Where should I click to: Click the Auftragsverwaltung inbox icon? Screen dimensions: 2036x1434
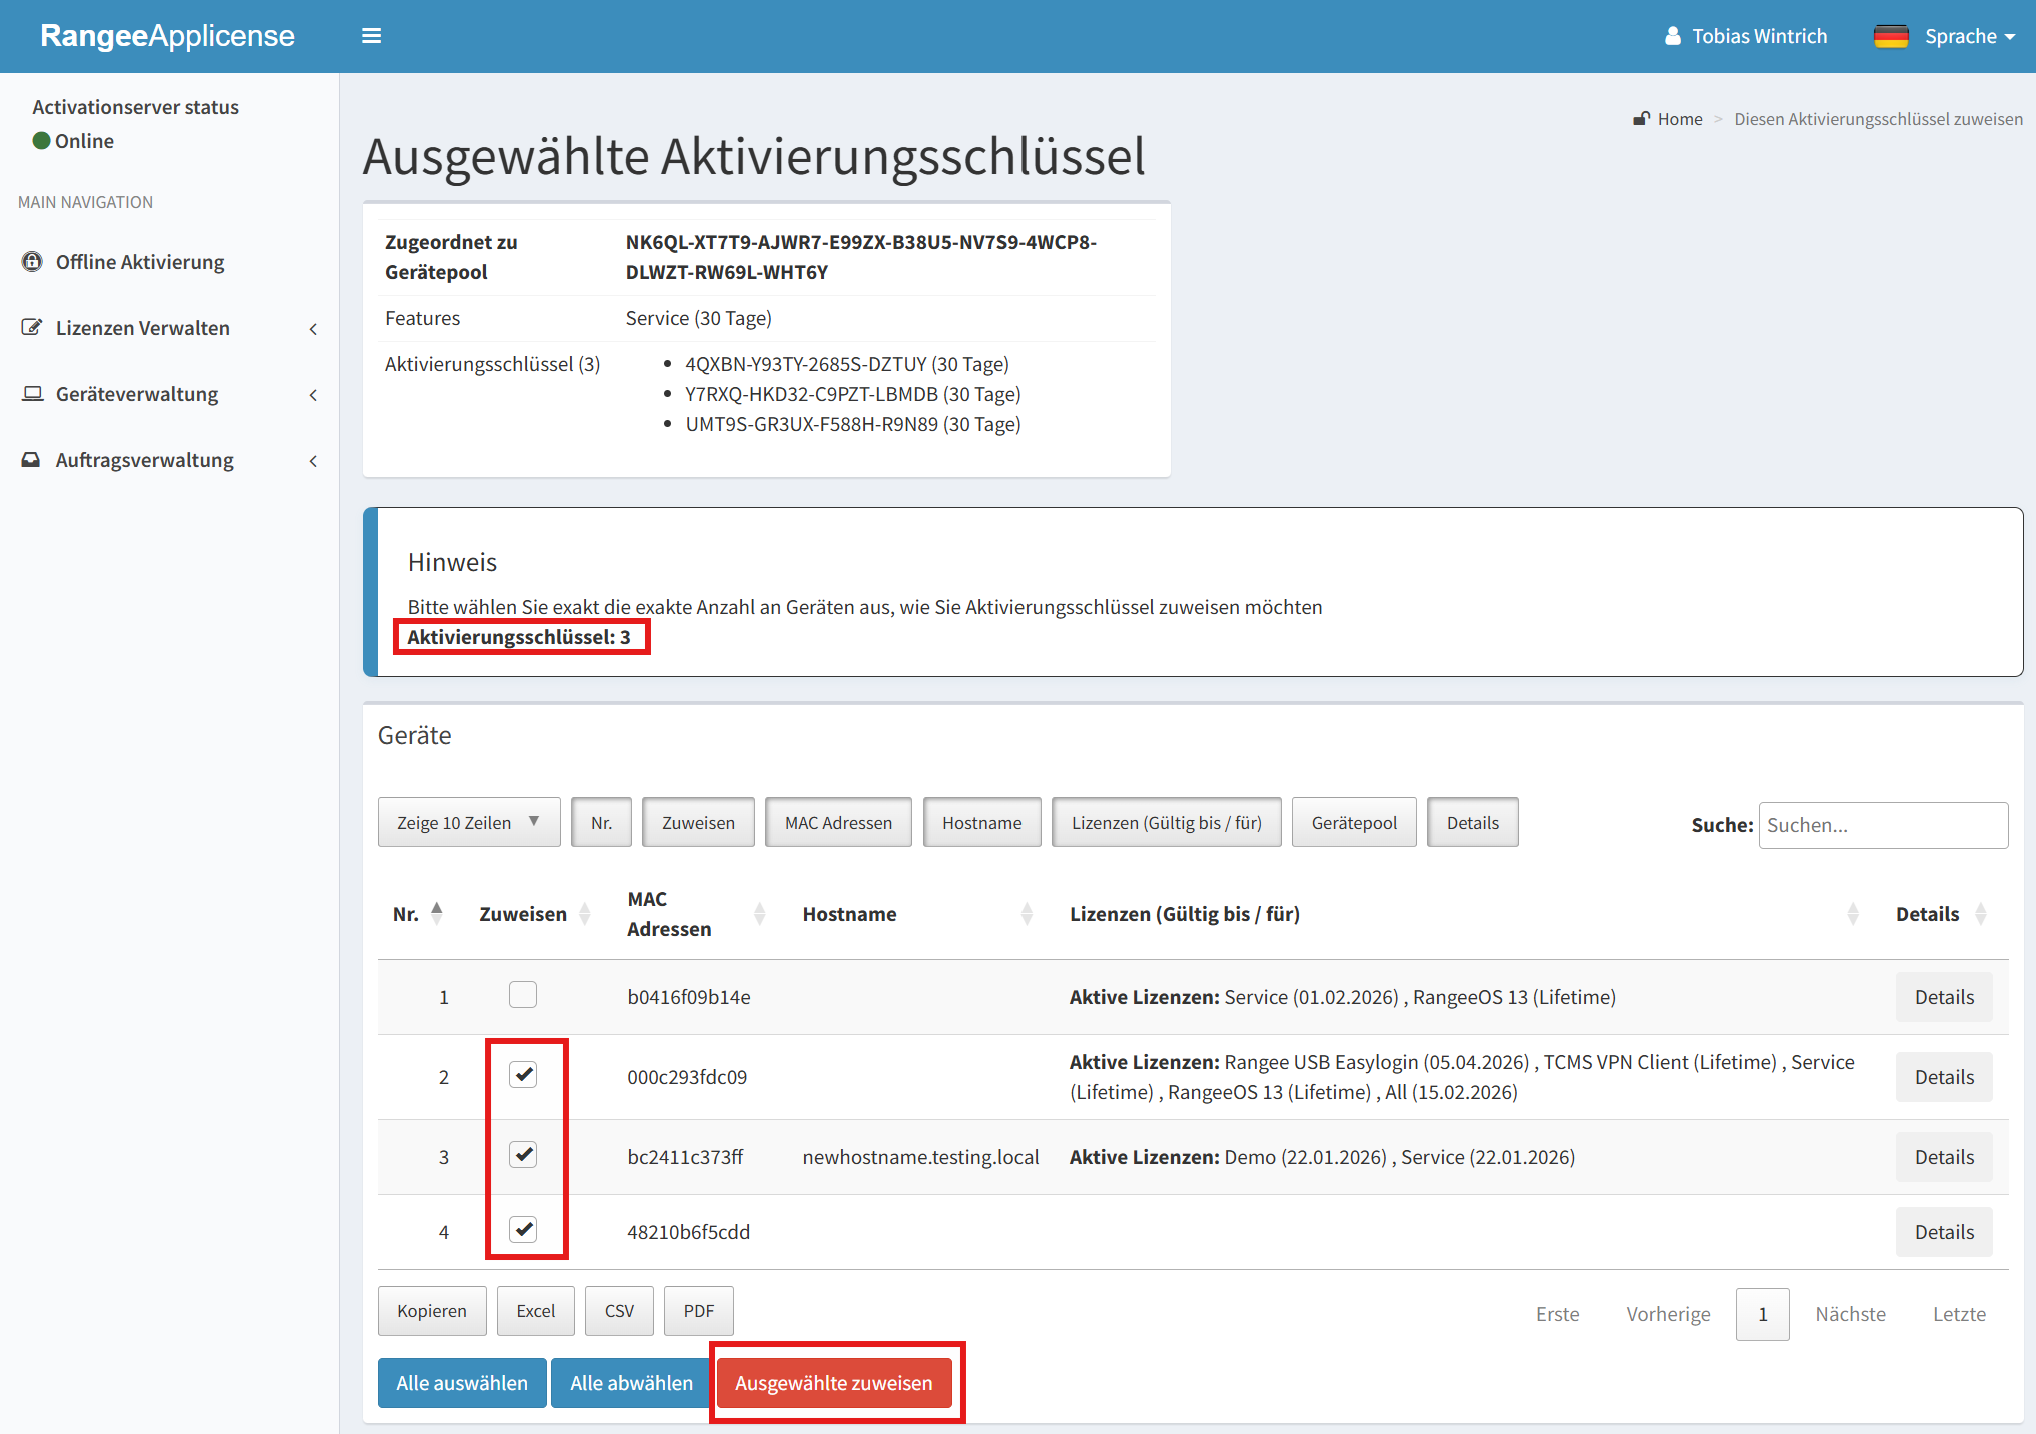(32, 460)
